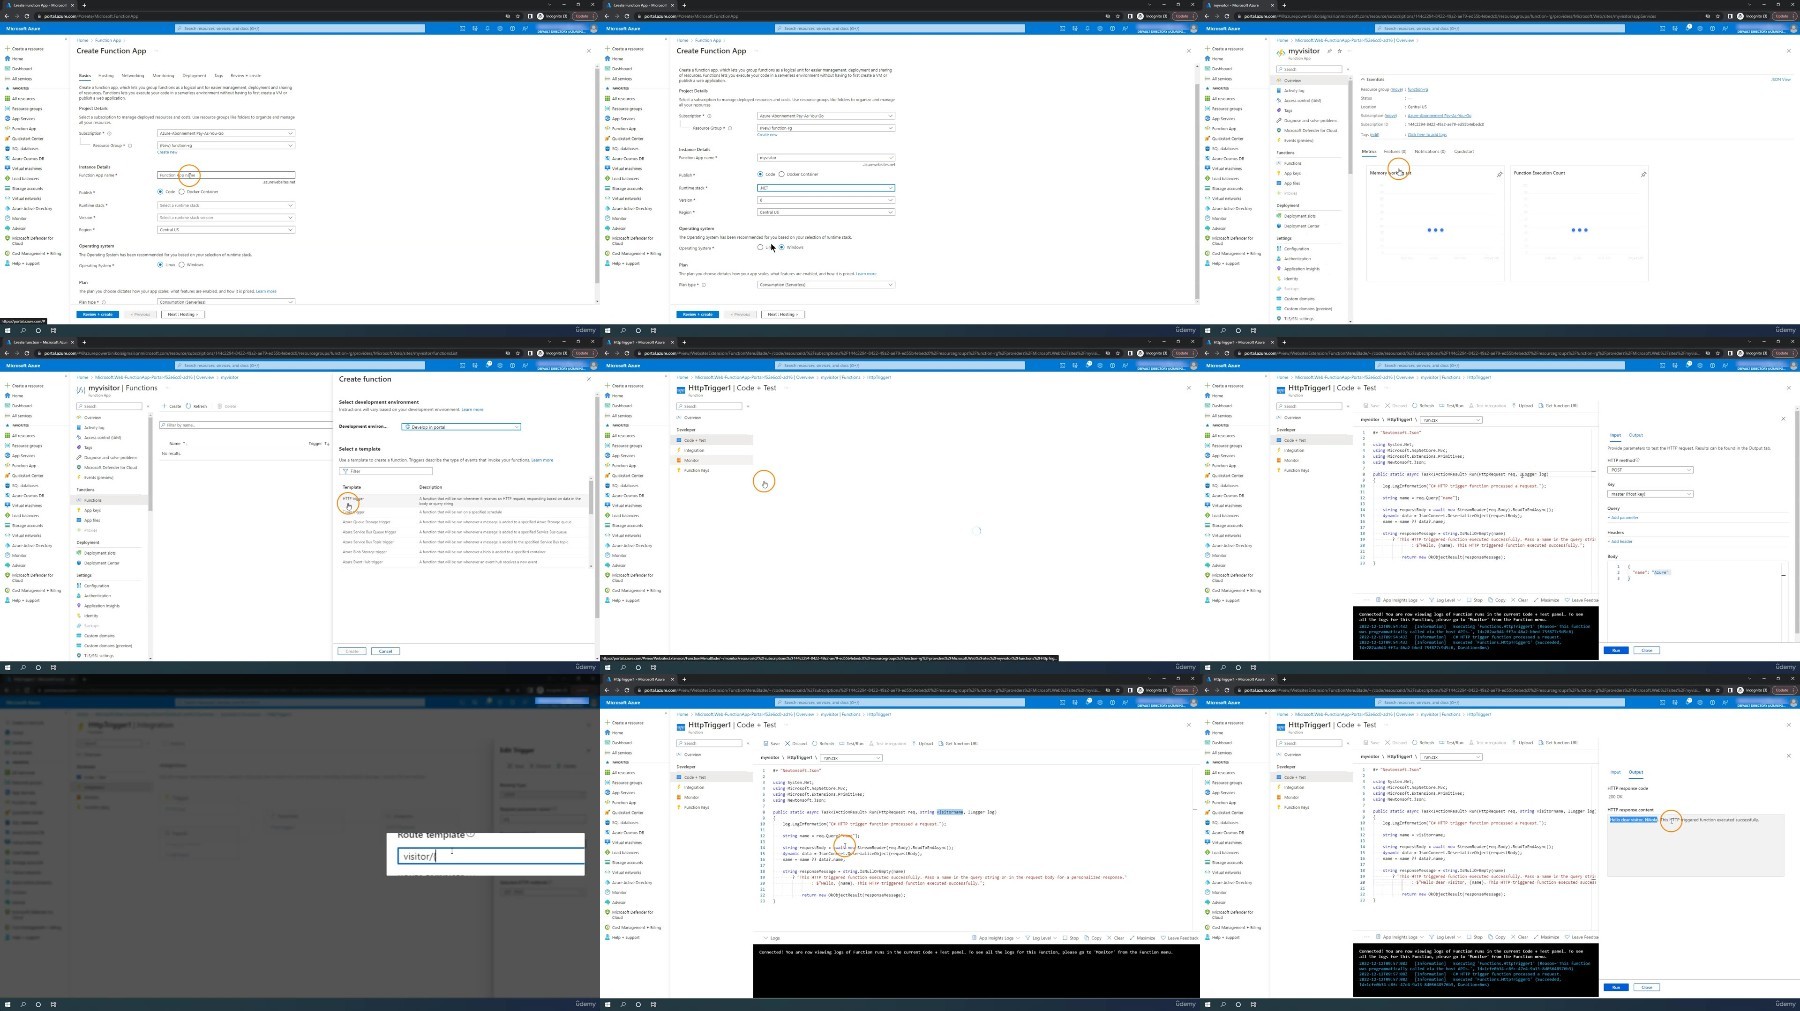Image resolution: width=1800 pixels, height=1011 pixels.
Task: Click Storage accounts nav icon in myvisitor overview screenshot
Action: coord(1208,188)
